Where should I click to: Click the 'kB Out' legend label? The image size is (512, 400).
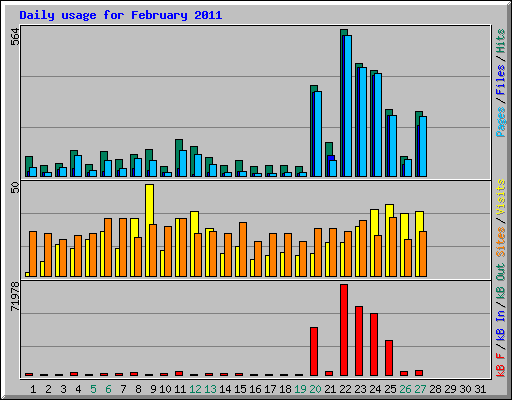point(500,282)
